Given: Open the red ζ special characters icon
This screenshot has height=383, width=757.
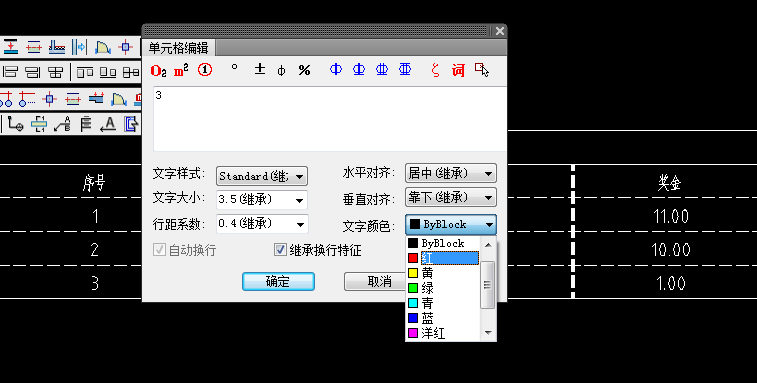Looking at the screenshot, I should 435,71.
